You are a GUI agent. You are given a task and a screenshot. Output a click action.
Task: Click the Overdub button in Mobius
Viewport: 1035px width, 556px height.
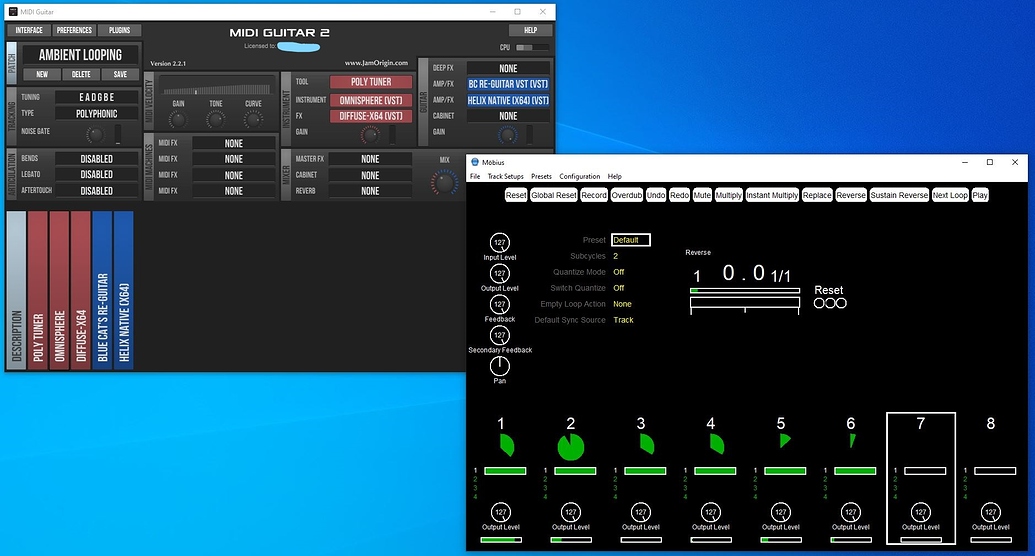point(626,195)
